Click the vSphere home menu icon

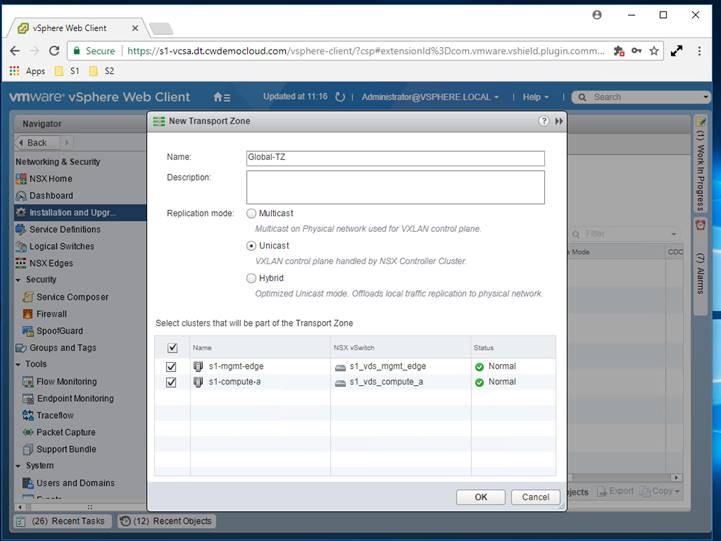(x=222, y=97)
